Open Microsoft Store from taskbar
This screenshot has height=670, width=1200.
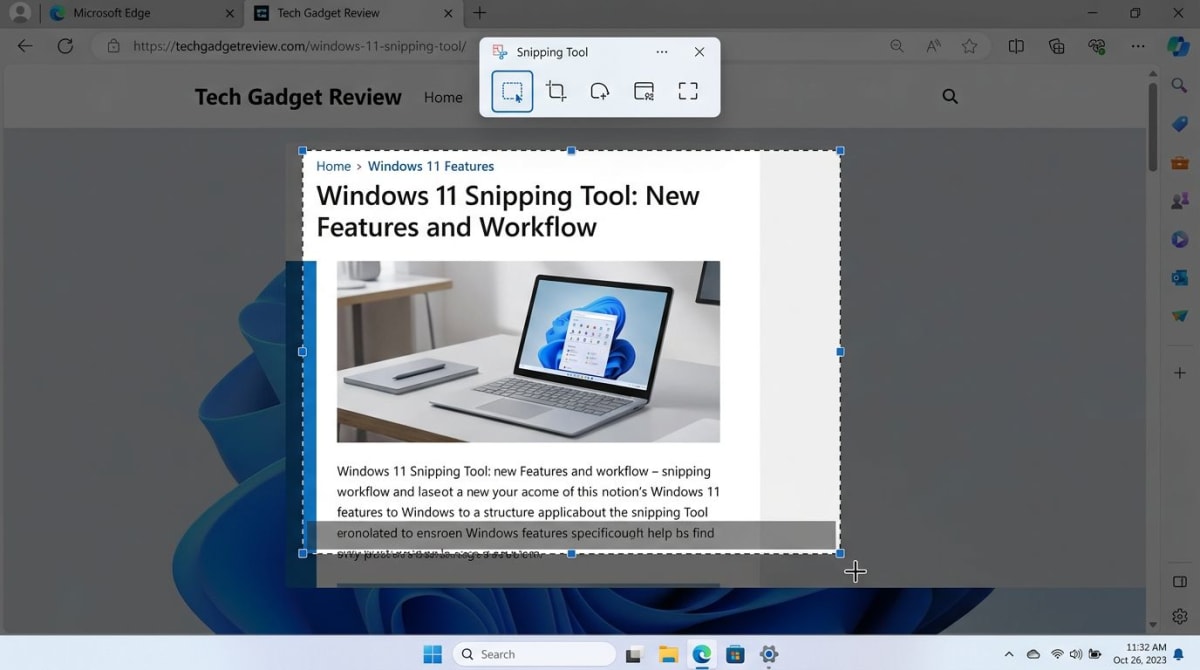point(735,655)
